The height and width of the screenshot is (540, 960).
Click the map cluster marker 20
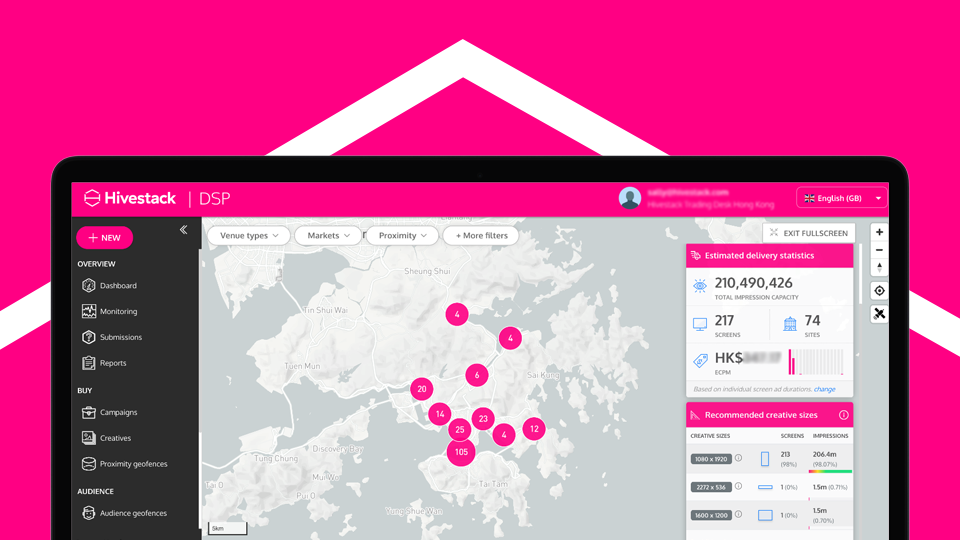pos(422,389)
